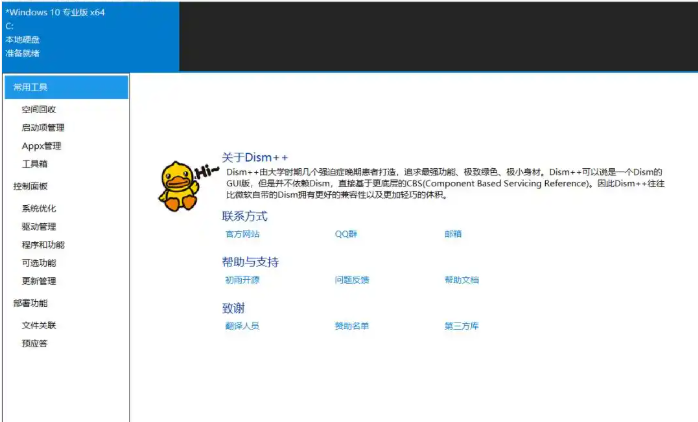The image size is (698, 422).
Task: Select 预应答 in the sidebar
Action: [35, 343]
